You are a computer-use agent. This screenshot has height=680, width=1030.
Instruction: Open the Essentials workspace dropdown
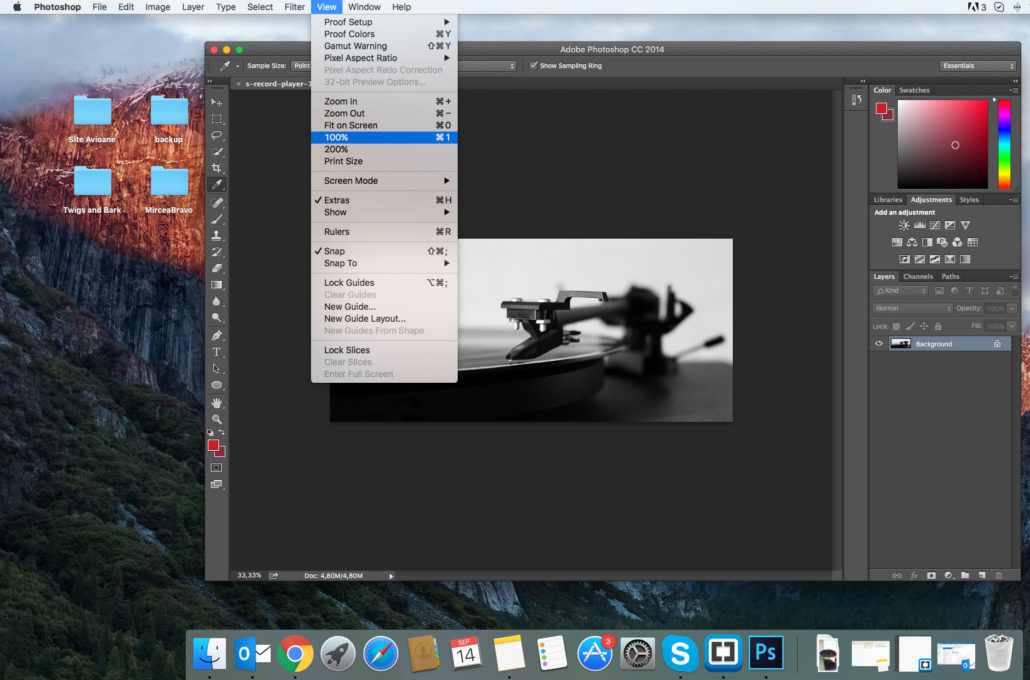[x=977, y=65]
